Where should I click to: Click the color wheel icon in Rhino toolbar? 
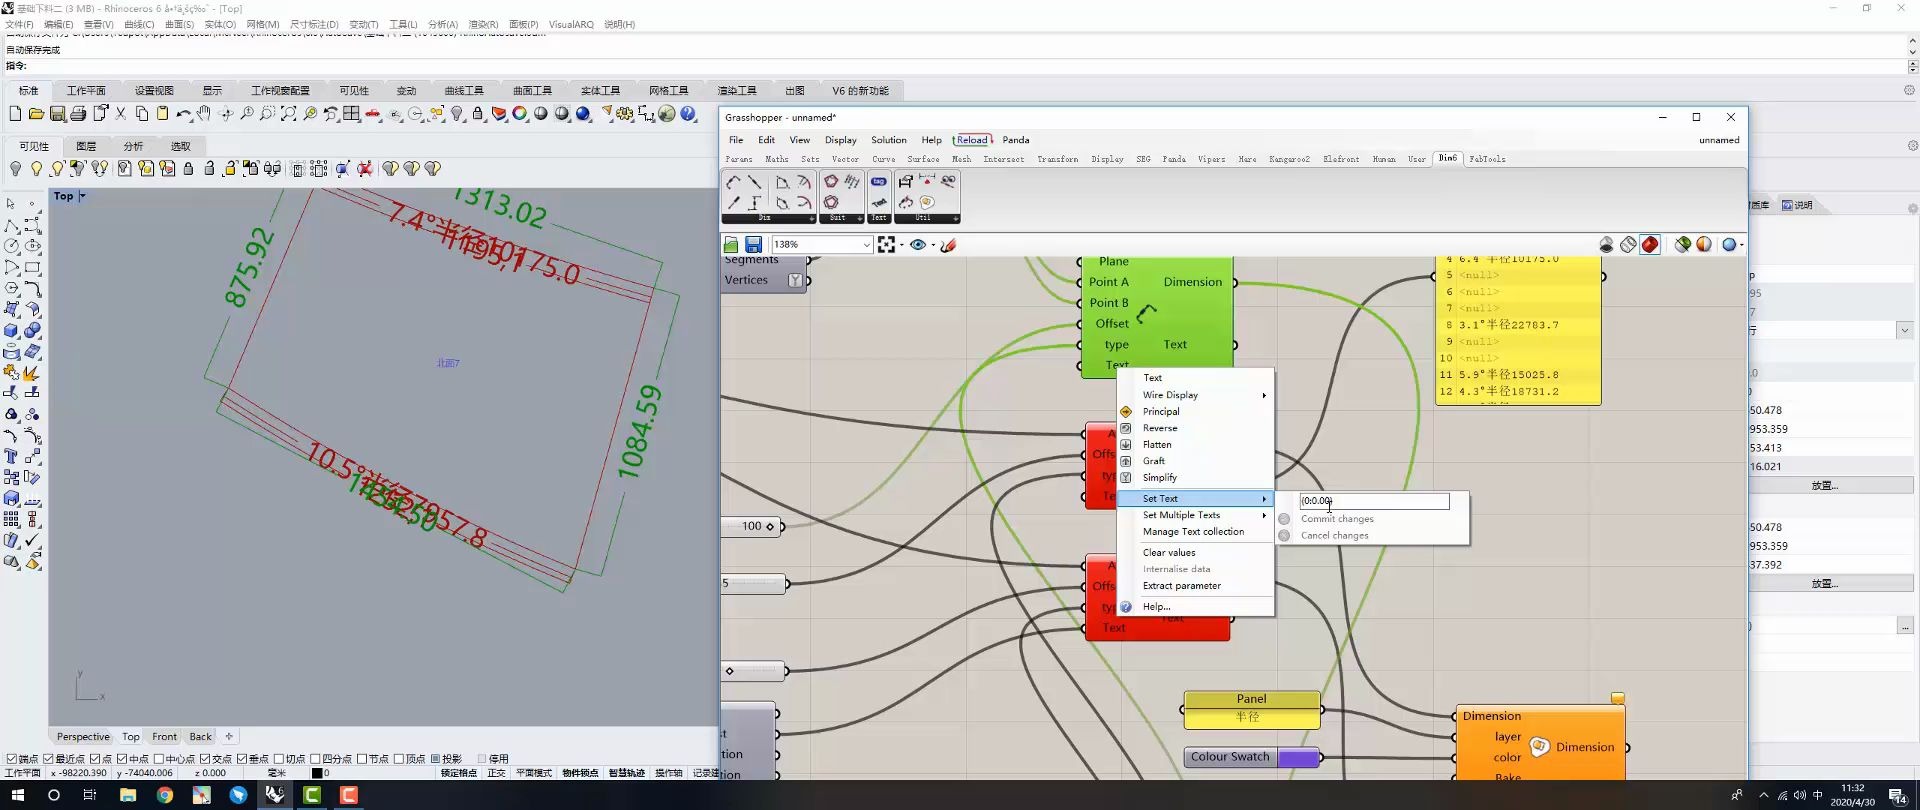click(519, 114)
